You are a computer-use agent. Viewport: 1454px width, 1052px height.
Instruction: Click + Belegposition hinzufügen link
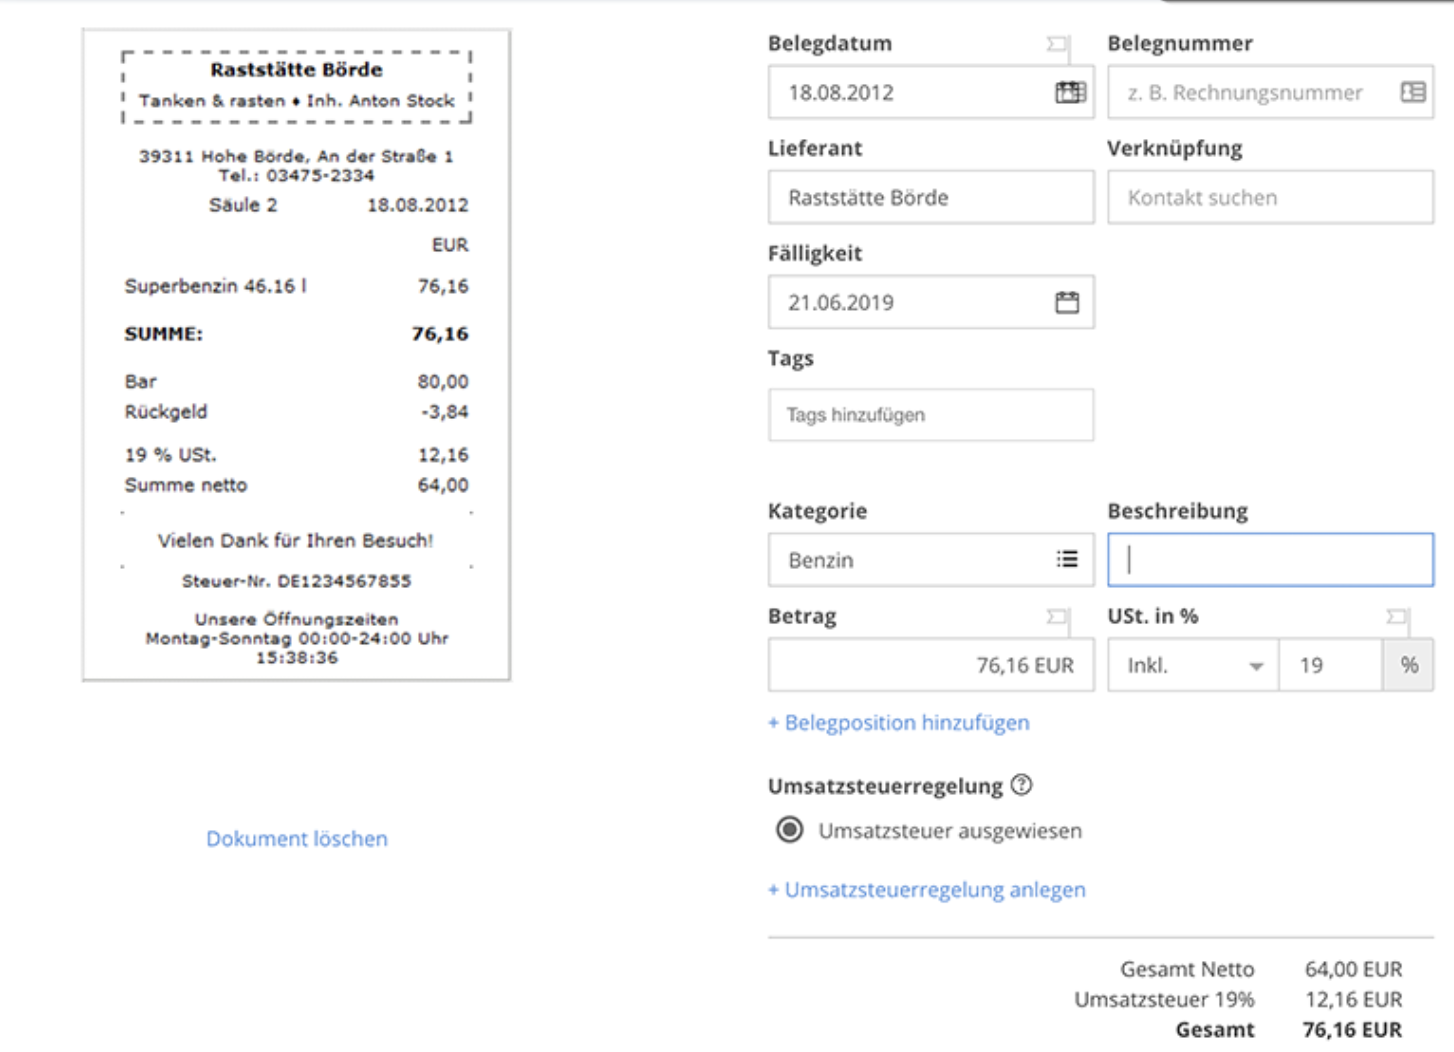point(899,723)
